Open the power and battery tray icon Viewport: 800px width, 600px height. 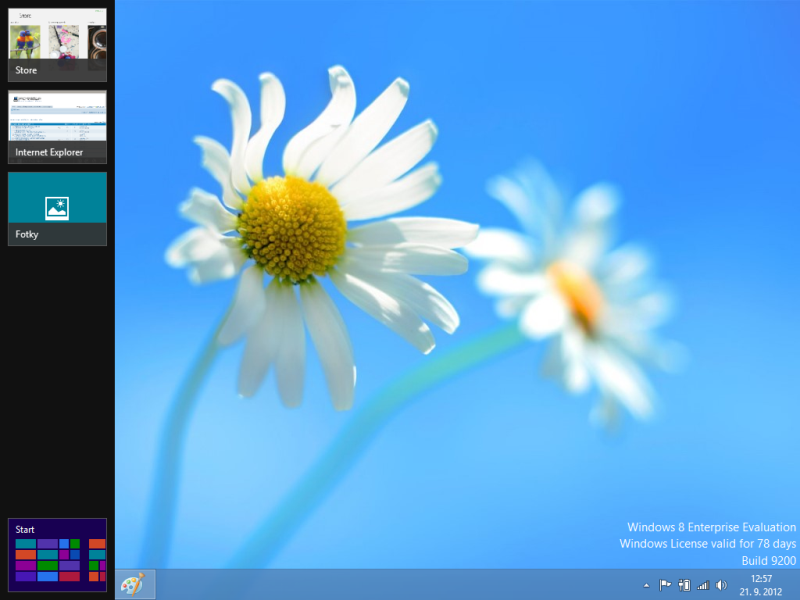(684, 585)
